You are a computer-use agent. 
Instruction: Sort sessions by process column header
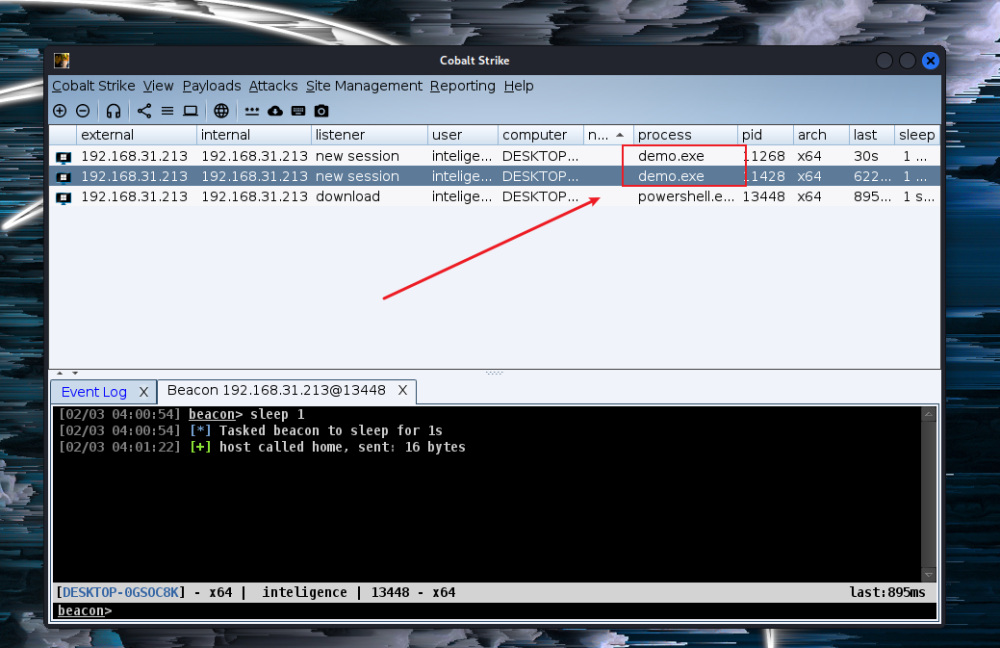pos(686,135)
